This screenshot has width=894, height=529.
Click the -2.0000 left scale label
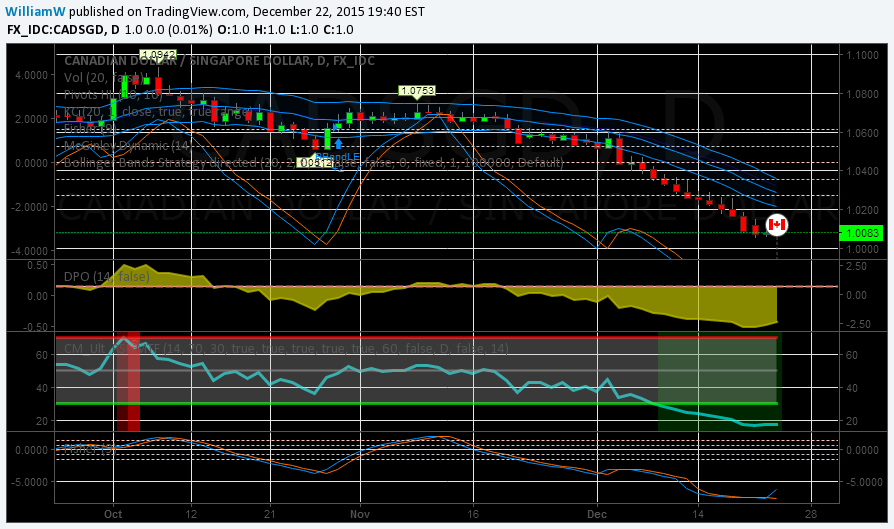[29, 207]
